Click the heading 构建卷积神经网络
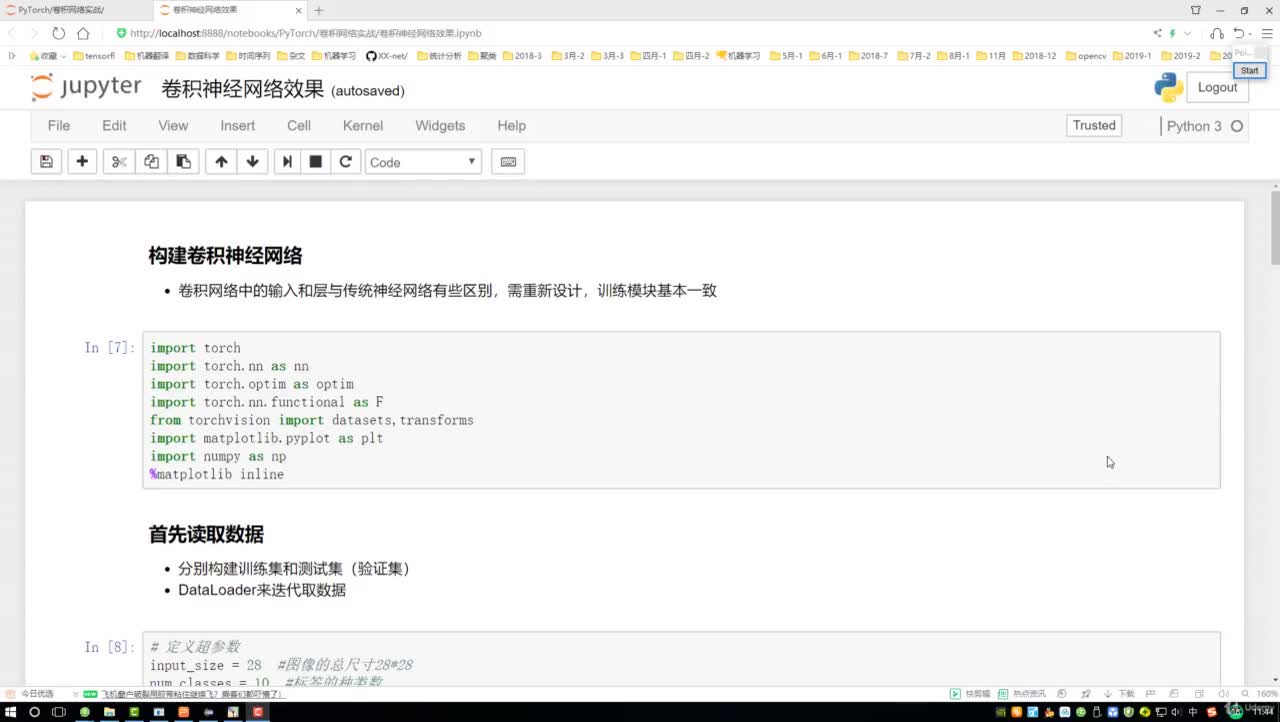 pyautogui.click(x=225, y=256)
